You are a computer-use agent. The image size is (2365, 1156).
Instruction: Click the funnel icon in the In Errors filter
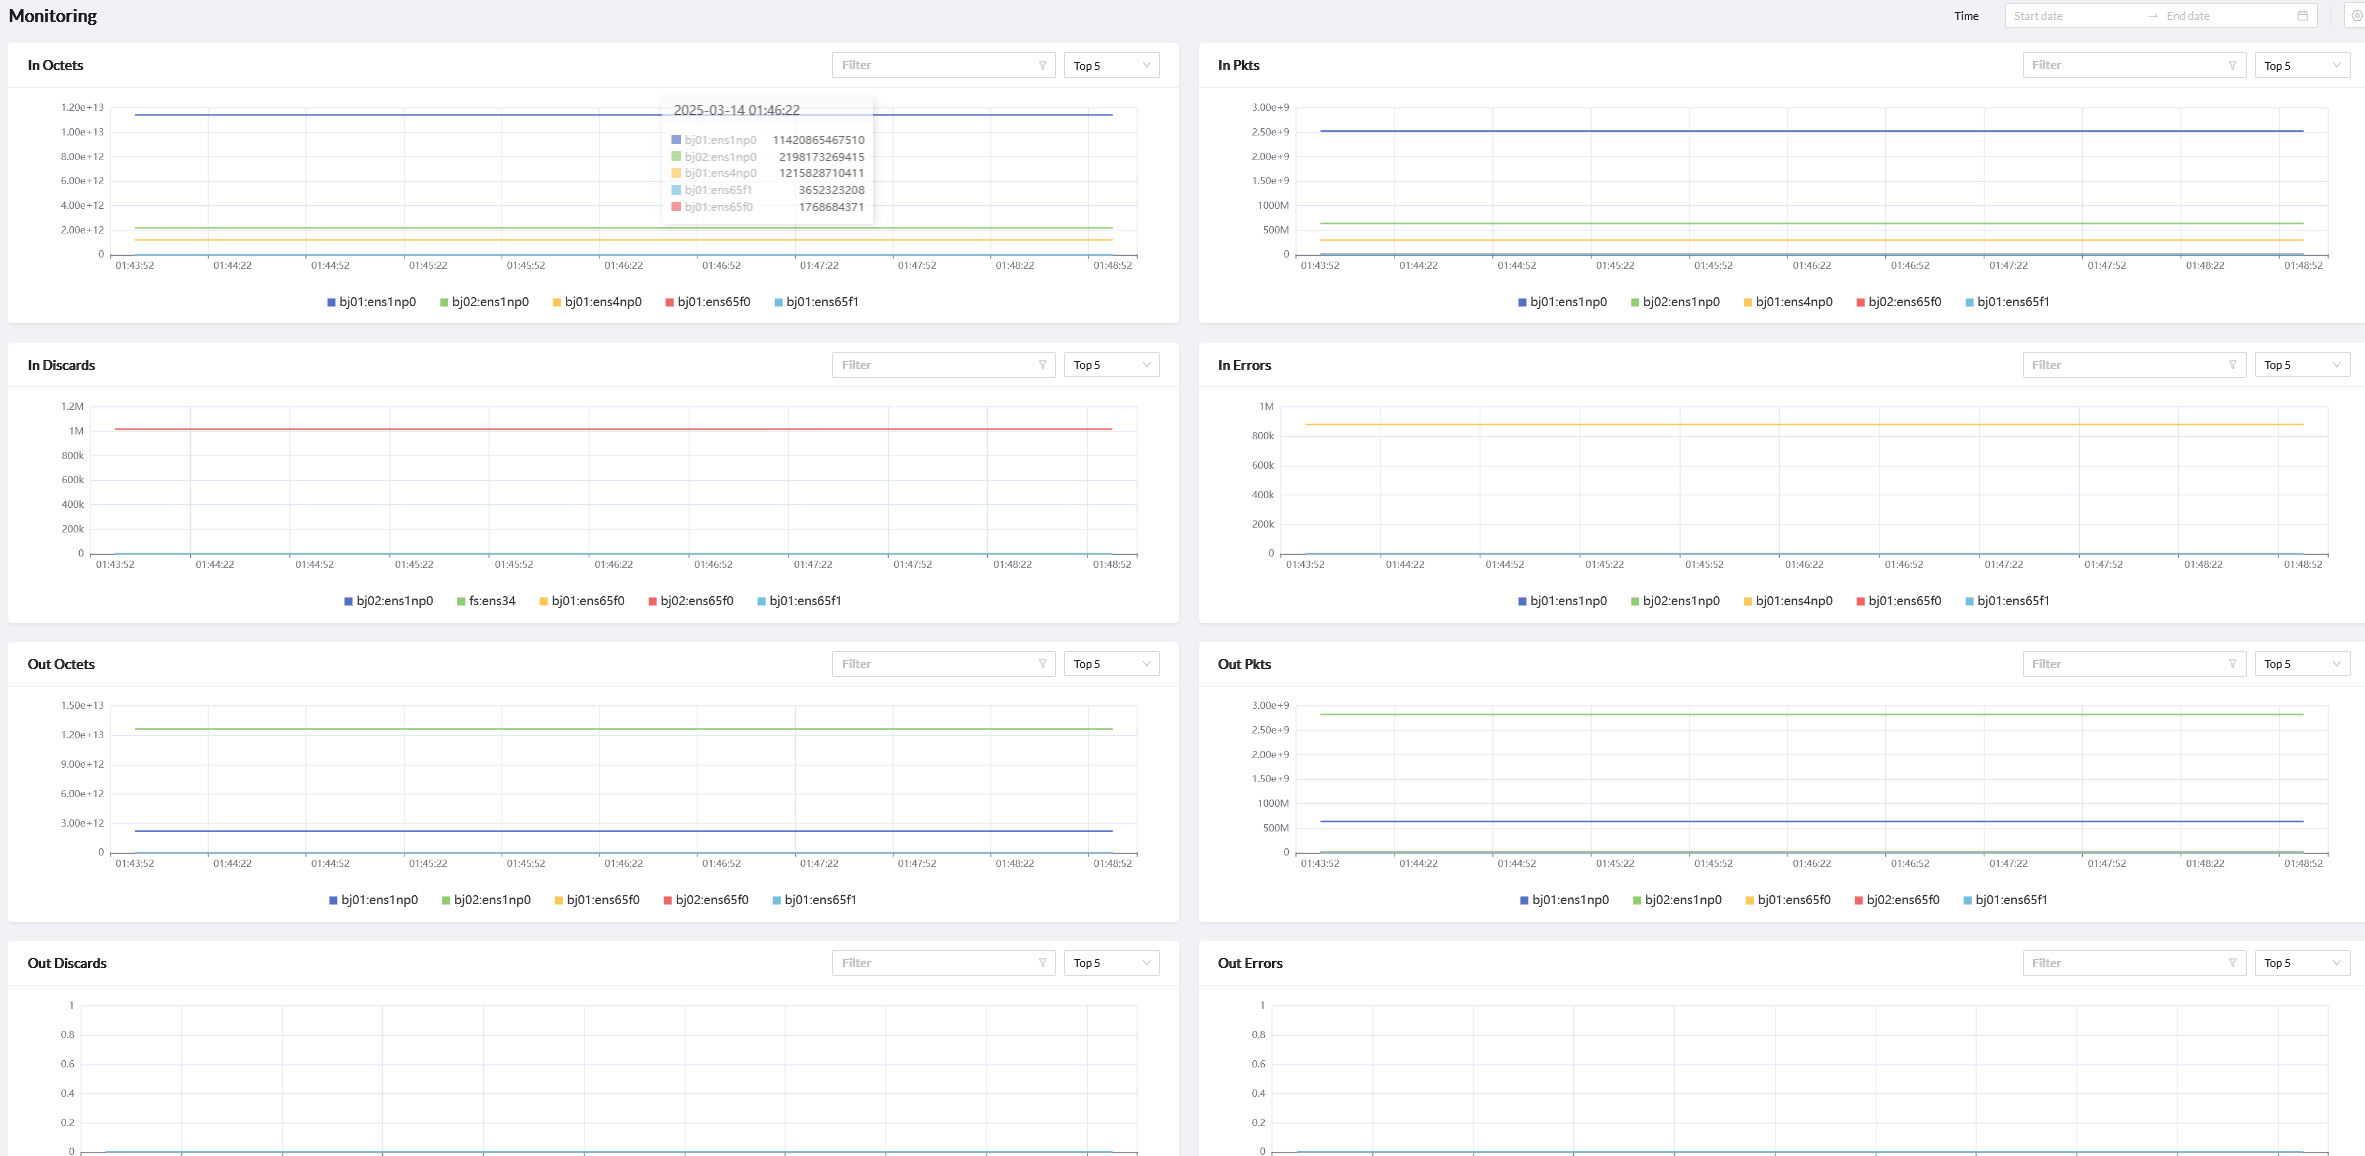(2232, 365)
